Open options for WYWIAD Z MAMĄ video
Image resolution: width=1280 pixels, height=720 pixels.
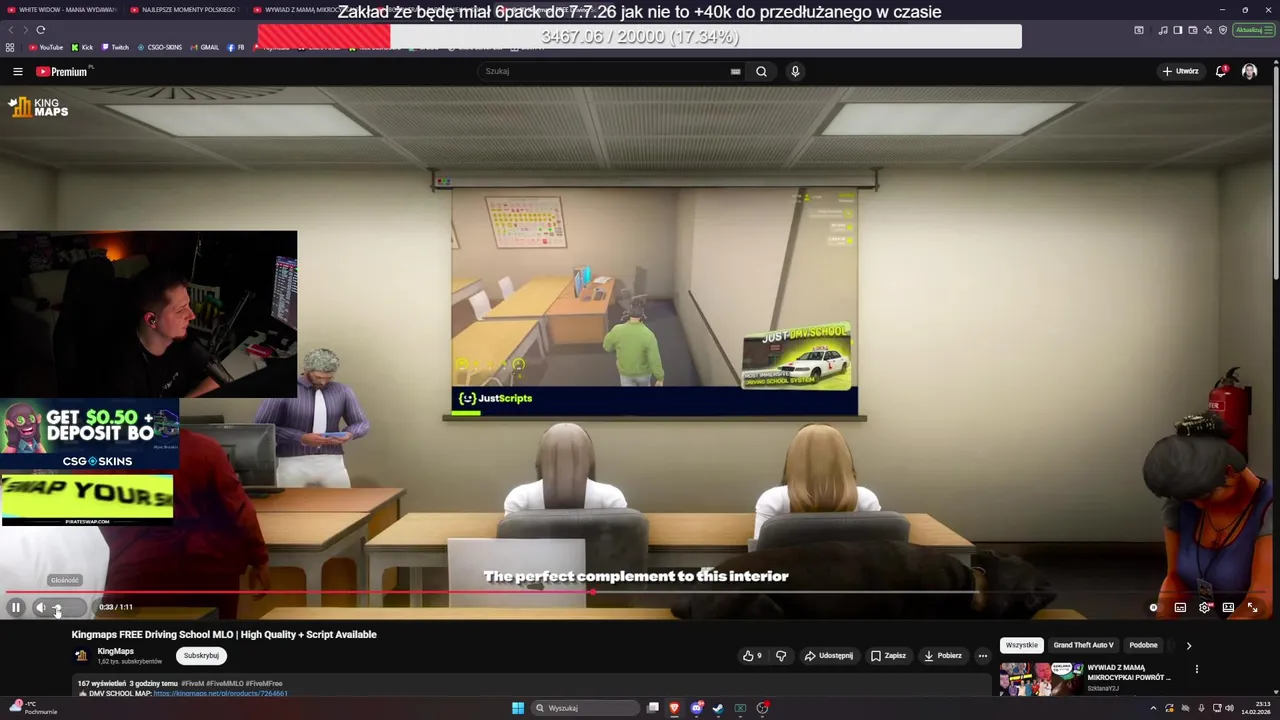click(x=1196, y=669)
